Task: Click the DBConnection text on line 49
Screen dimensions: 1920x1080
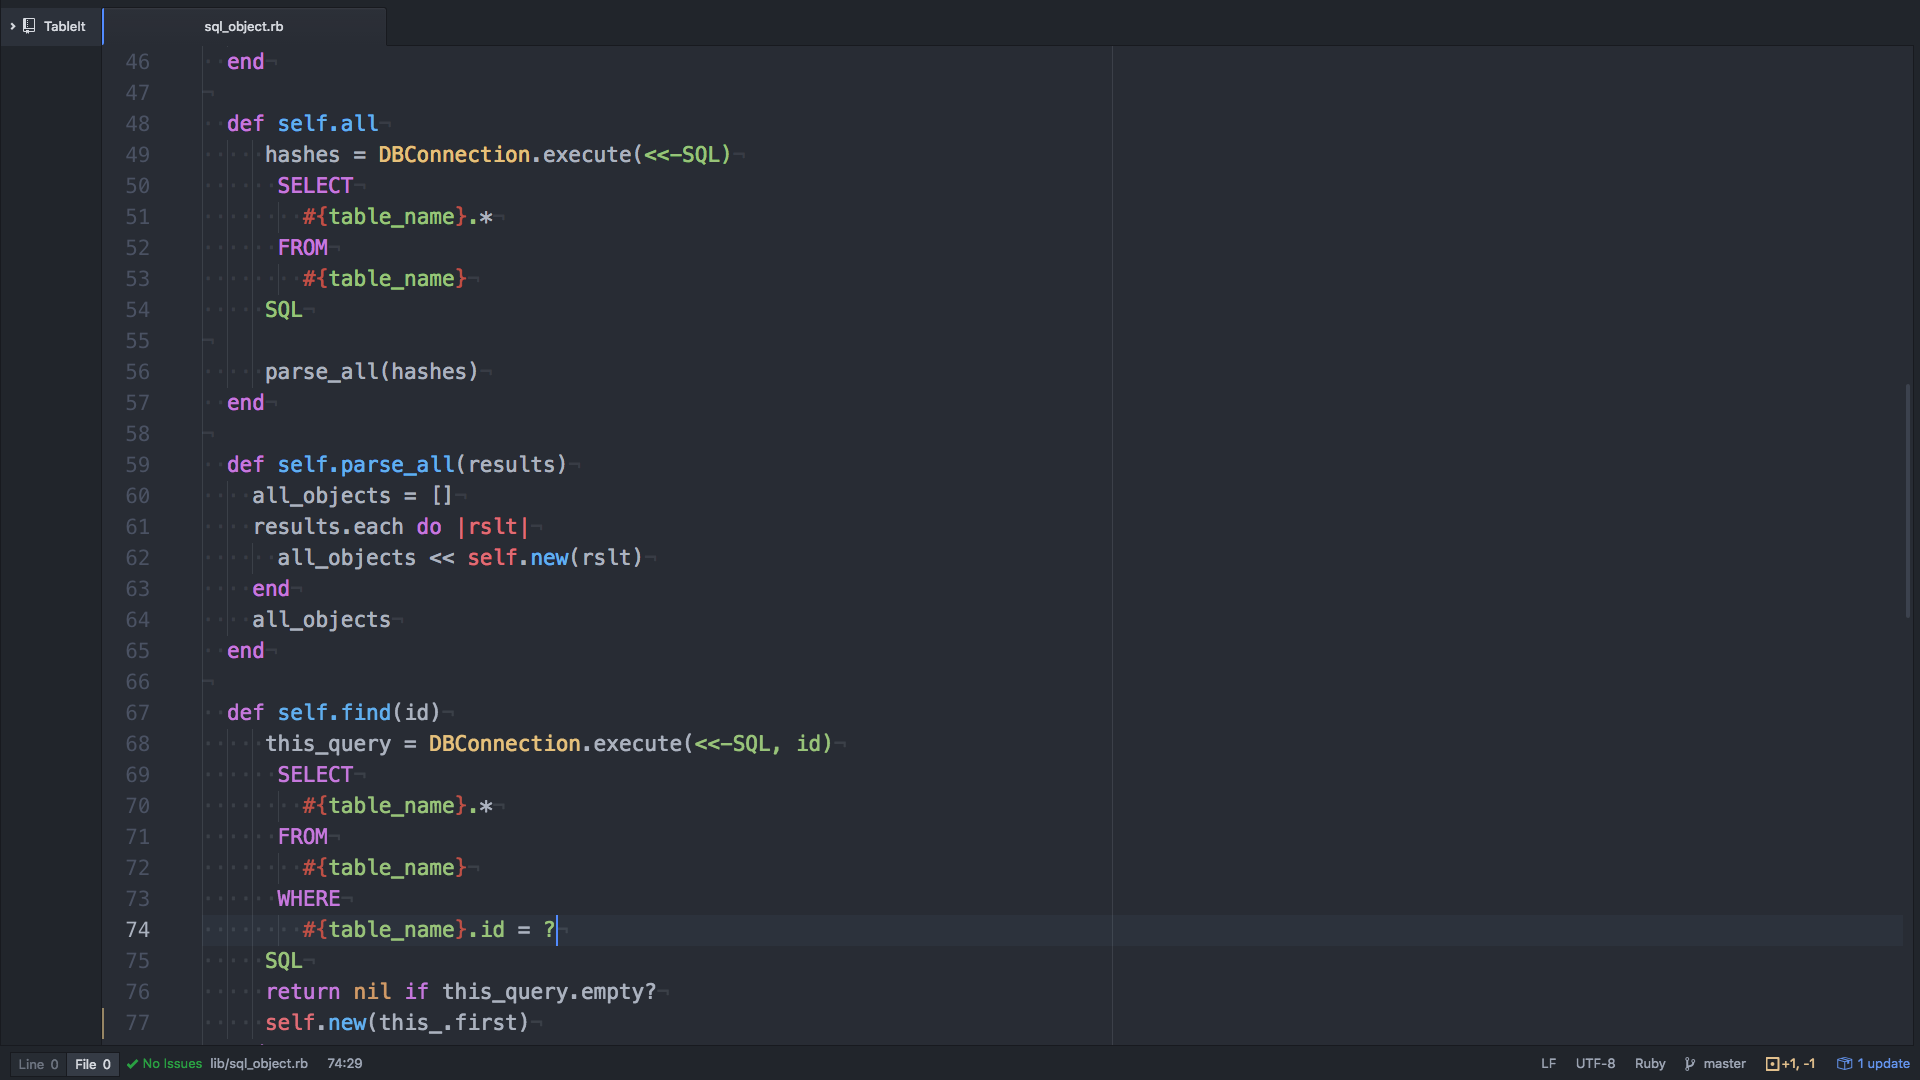Action: coord(454,155)
